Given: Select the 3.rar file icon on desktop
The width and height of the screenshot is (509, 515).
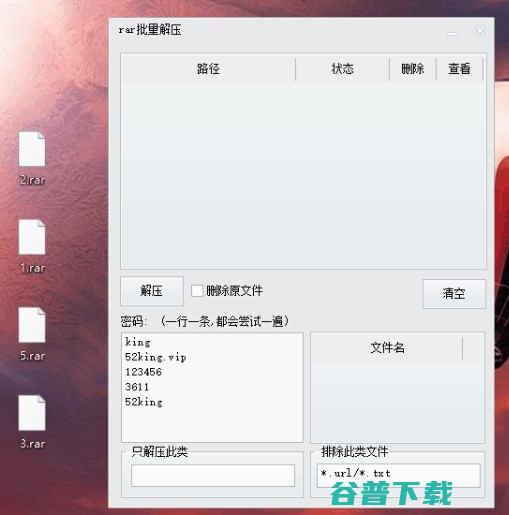Looking at the screenshot, I should coord(32,413).
